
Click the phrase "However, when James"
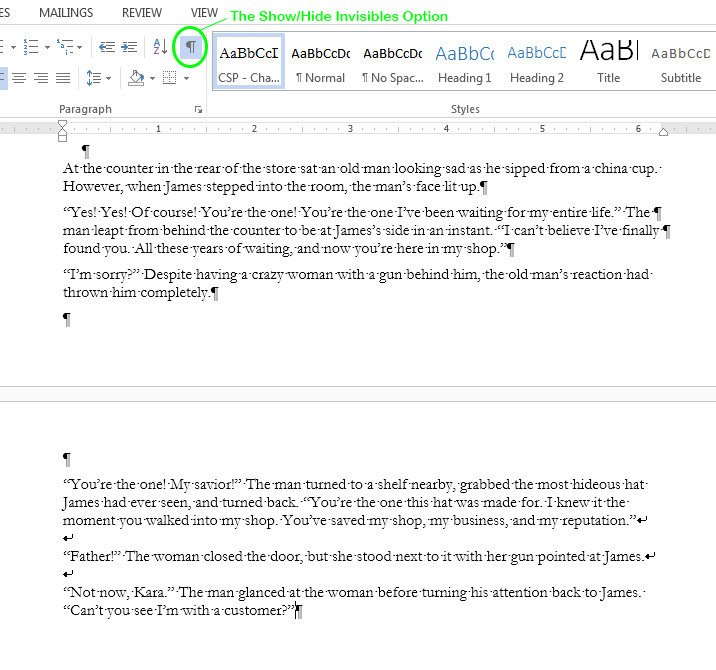pos(132,186)
